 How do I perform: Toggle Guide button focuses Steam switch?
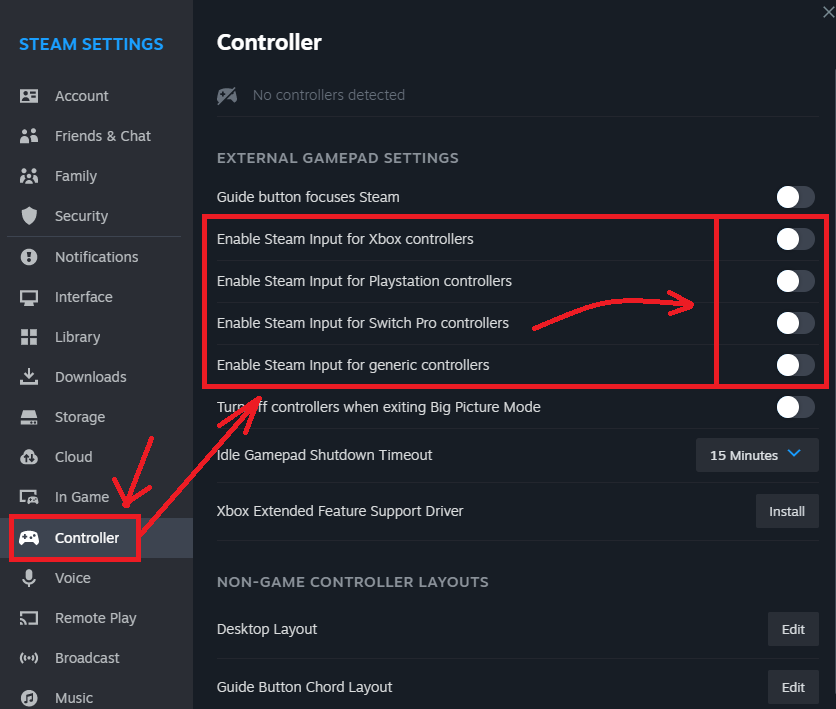coord(796,197)
